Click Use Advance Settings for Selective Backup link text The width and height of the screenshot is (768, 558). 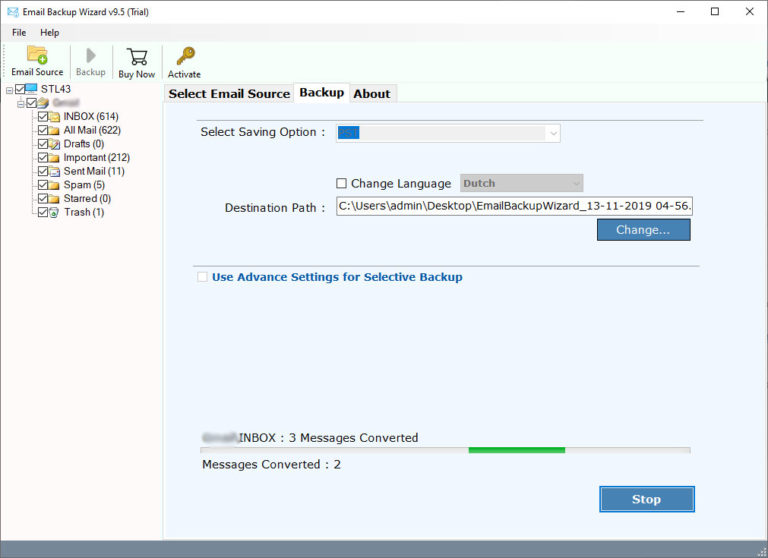337,277
